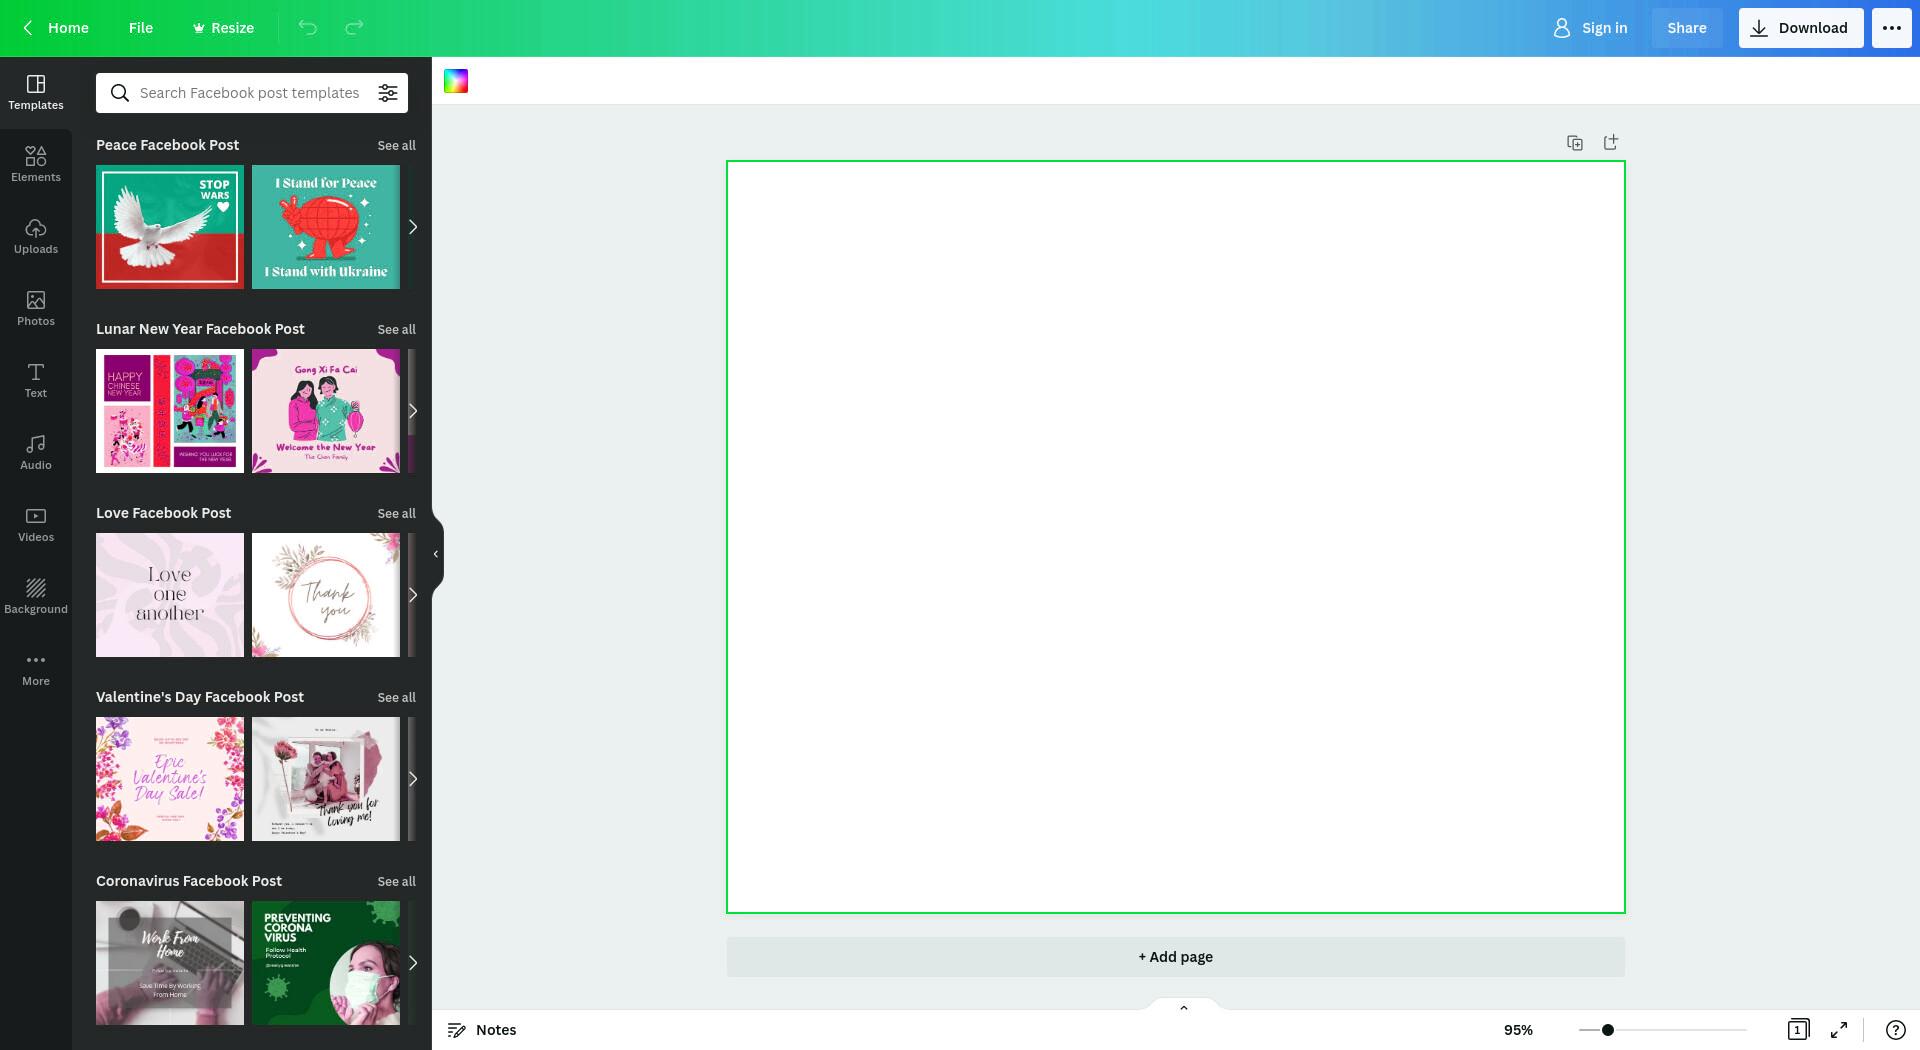This screenshot has height=1050, width=1920.
Task: Open the Audio sidebar tab
Action: point(36,452)
